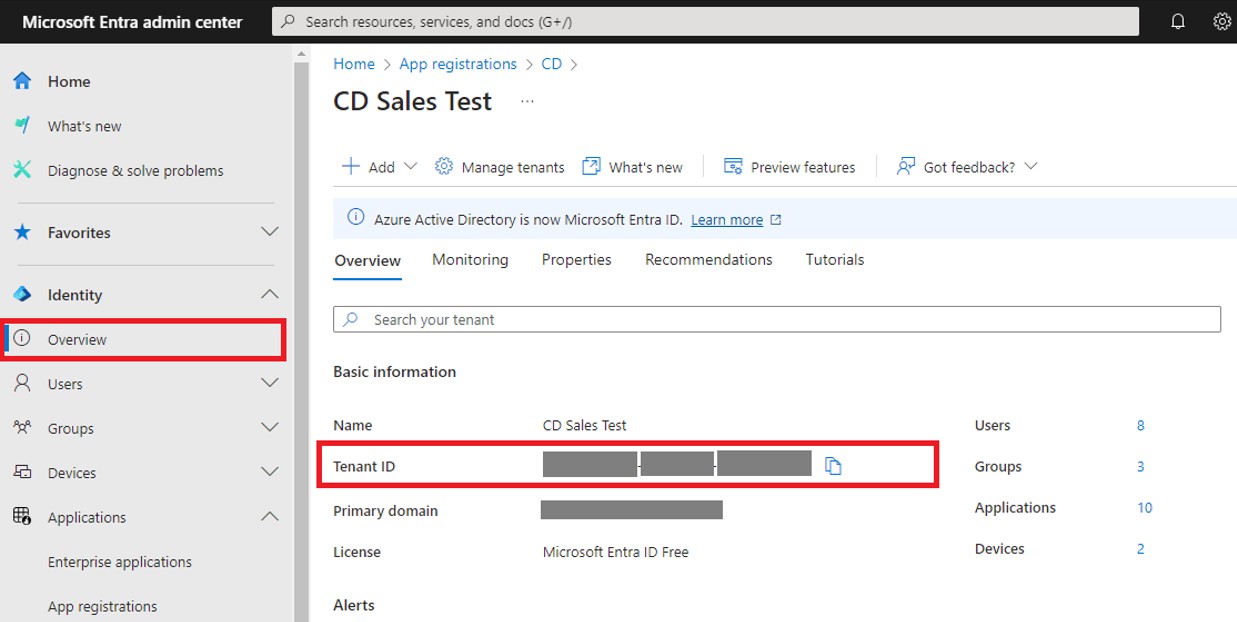
Task: Expand the Favorites section chevron
Action: click(270, 232)
